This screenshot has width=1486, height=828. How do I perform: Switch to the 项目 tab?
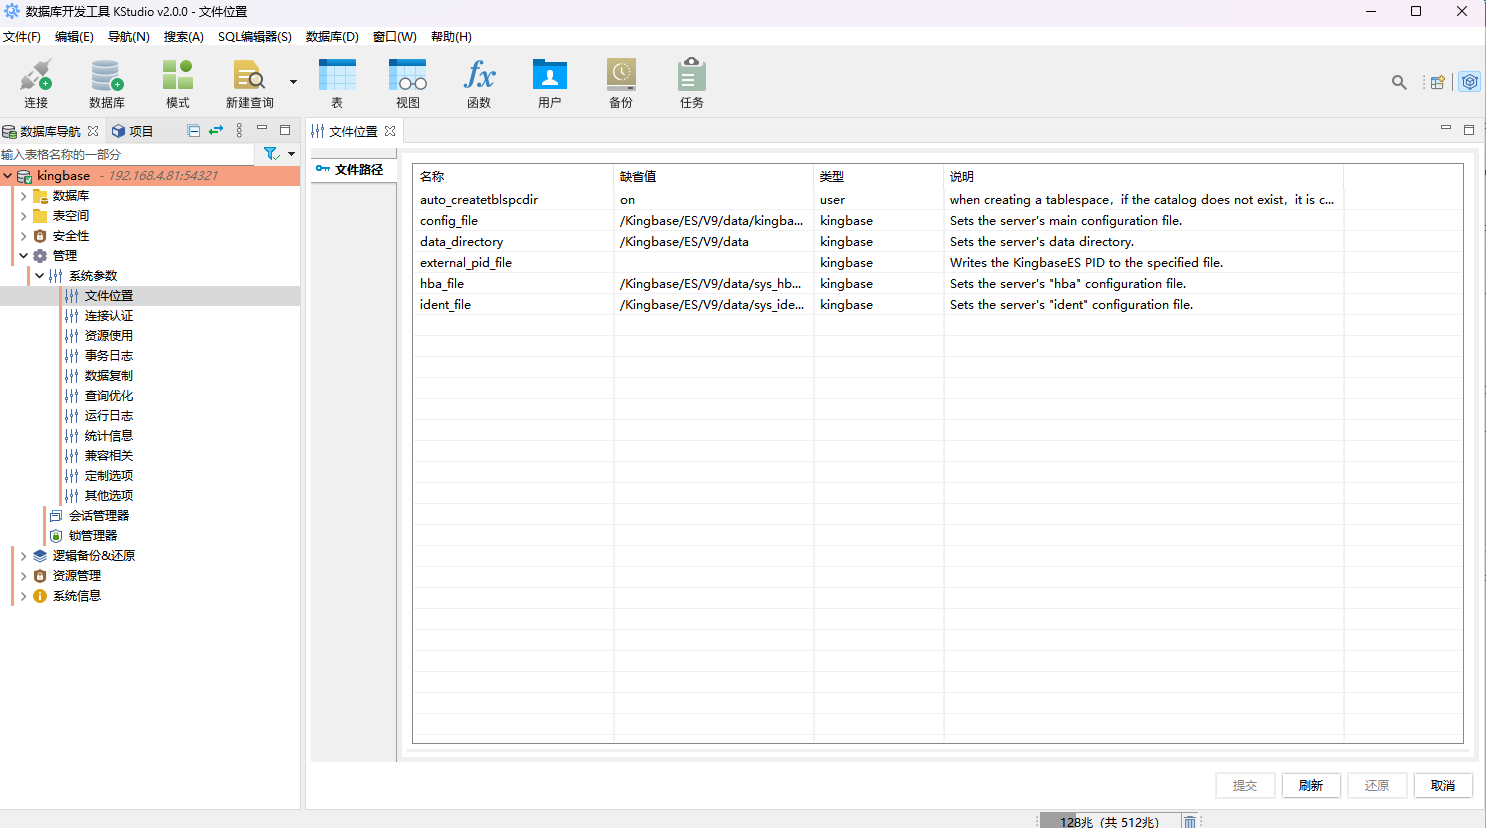[x=133, y=131]
